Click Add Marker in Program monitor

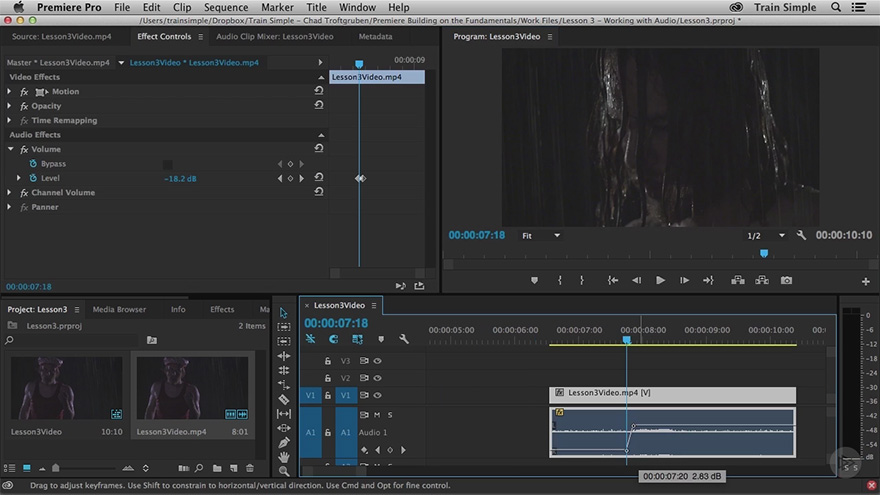pyautogui.click(x=534, y=280)
